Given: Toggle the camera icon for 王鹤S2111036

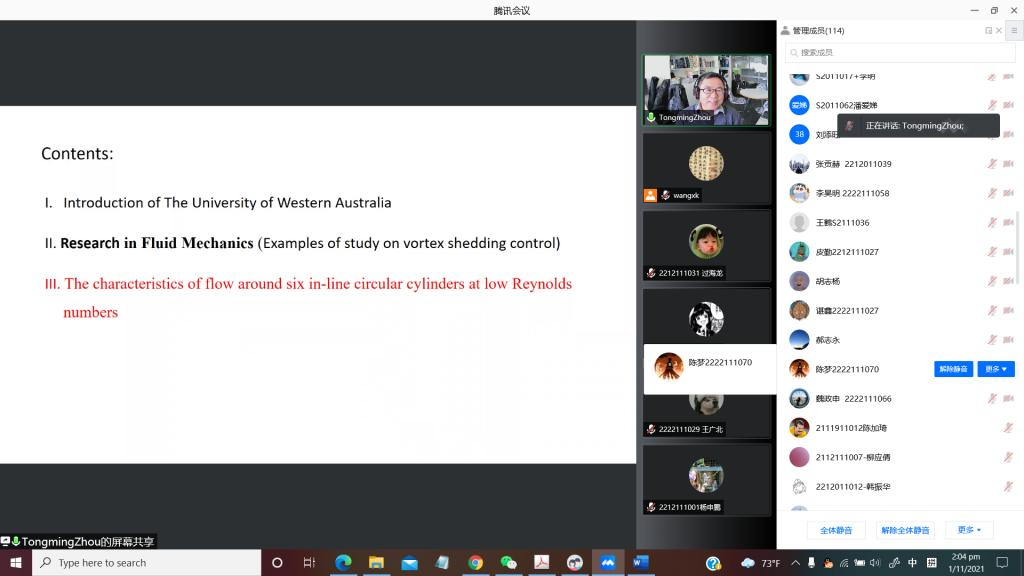Looking at the screenshot, I should click(x=1008, y=222).
